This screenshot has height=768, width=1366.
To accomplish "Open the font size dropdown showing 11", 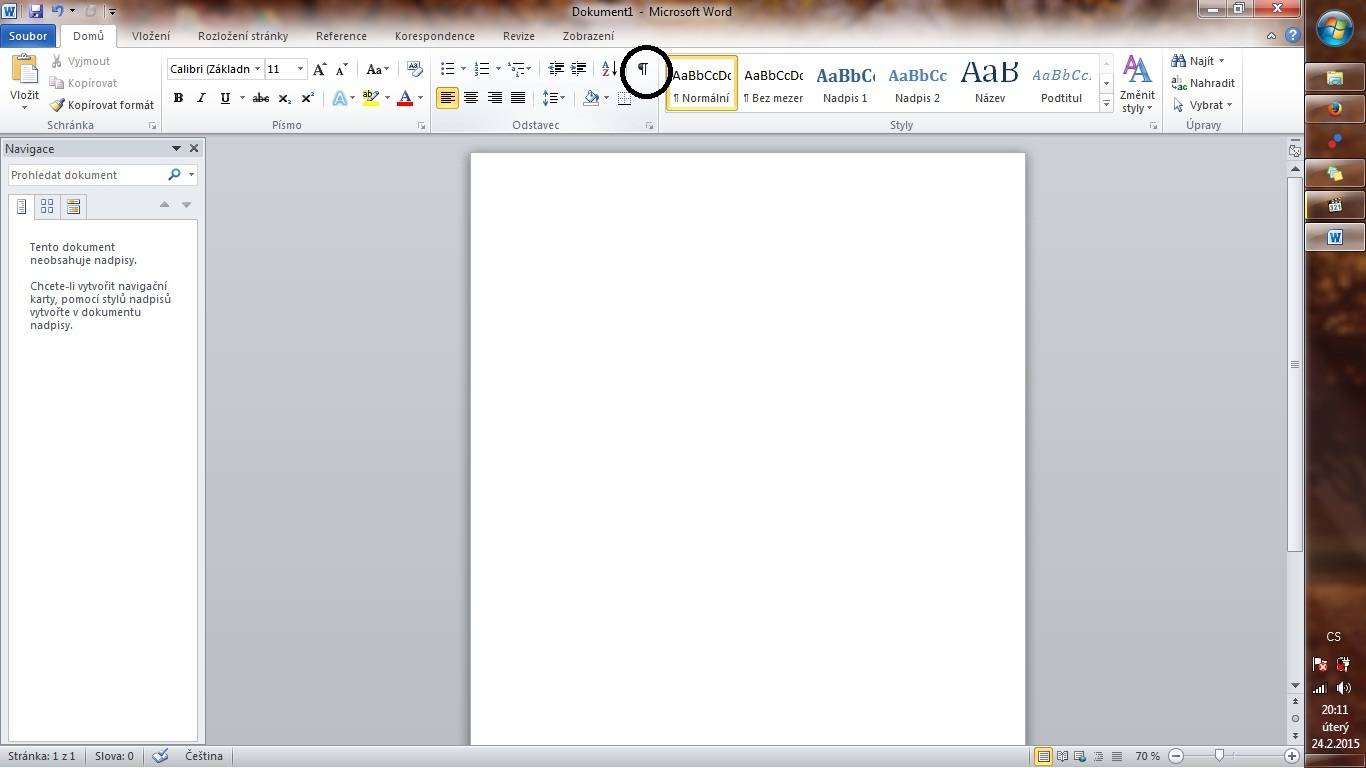I will [x=300, y=69].
